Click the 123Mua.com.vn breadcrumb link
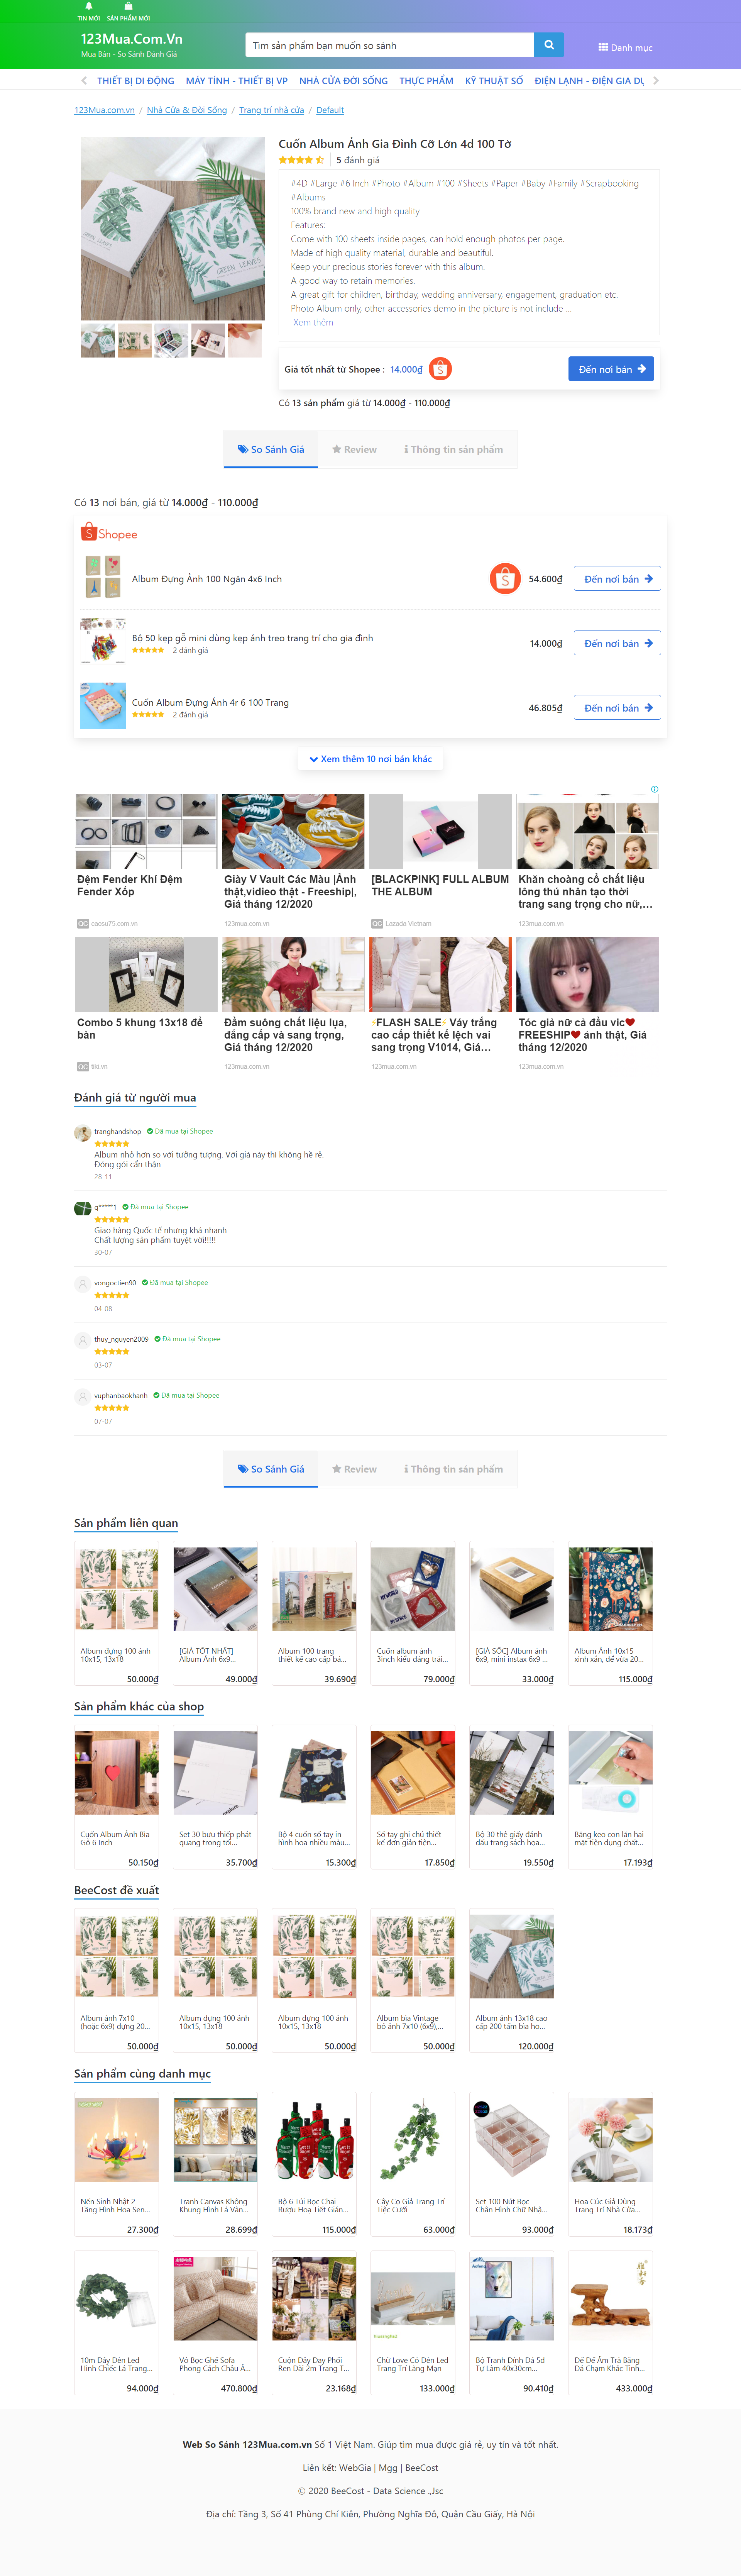This screenshot has height=2576, width=741. (104, 110)
